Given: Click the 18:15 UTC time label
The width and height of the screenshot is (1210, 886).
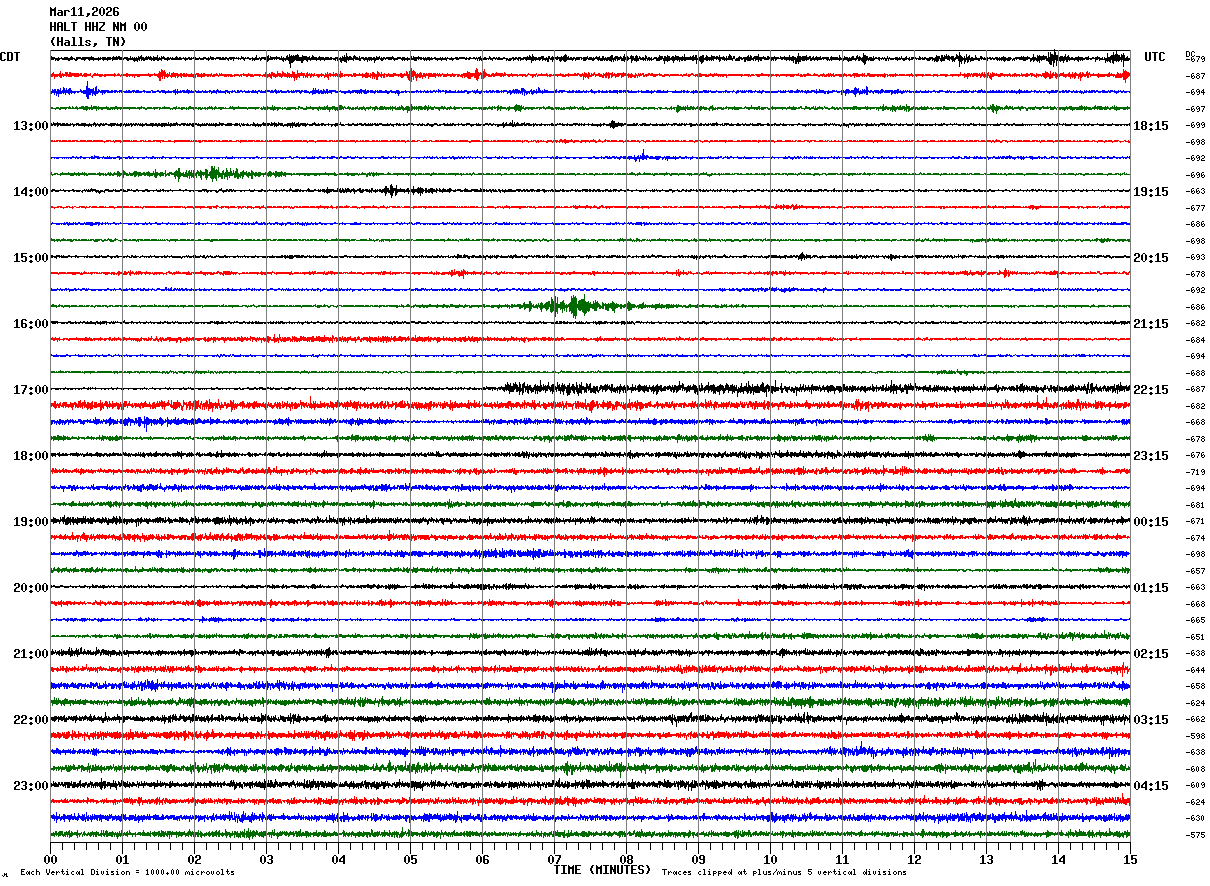Looking at the screenshot, I should (1151, 125).
